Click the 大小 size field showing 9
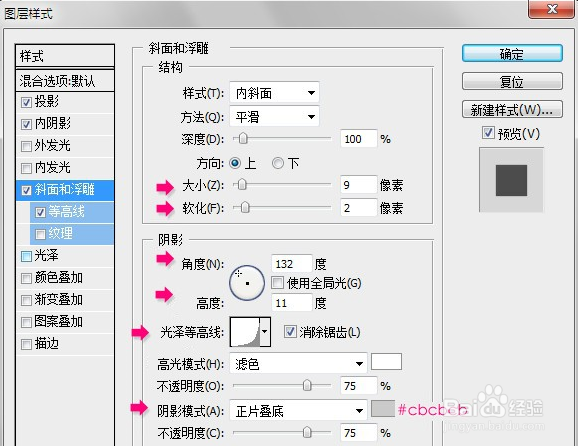The image size is (578, 446). point(359,185)
